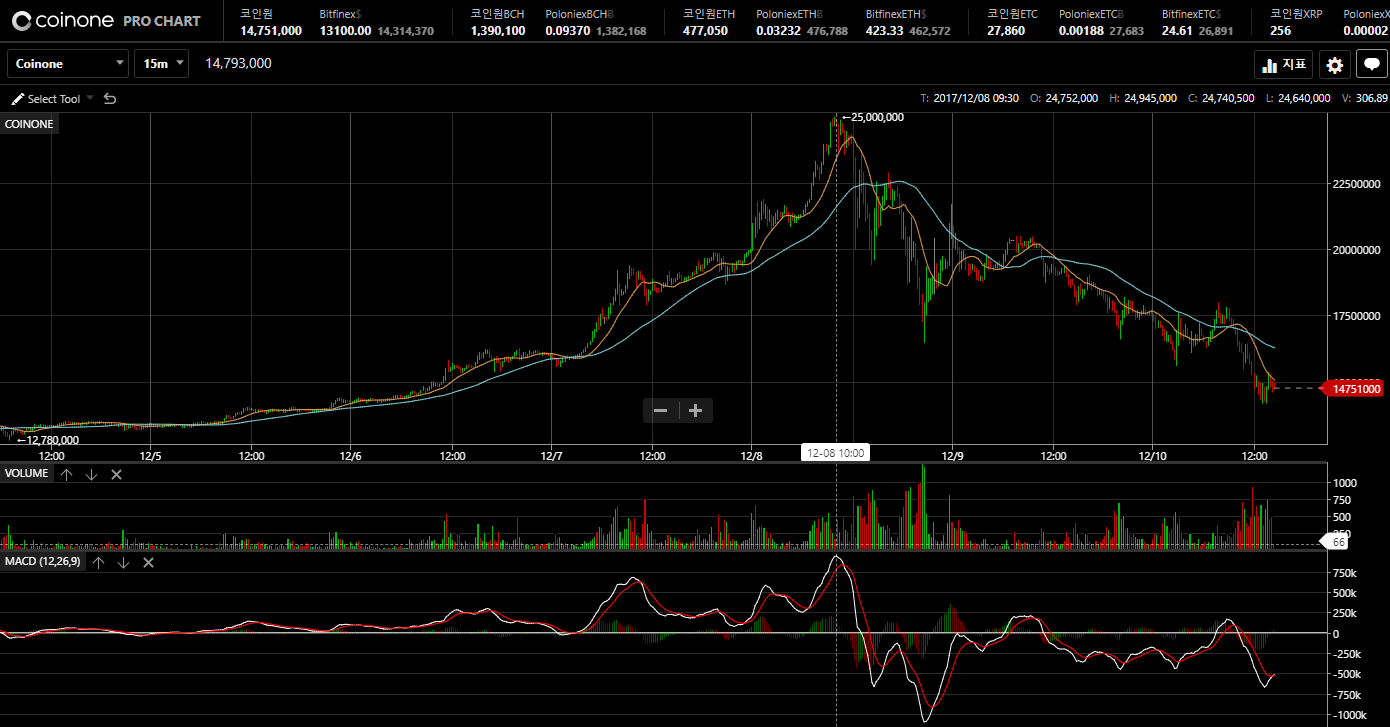
Task: Select the PoloniexBCH ticker
Action: tap(596, 22)
